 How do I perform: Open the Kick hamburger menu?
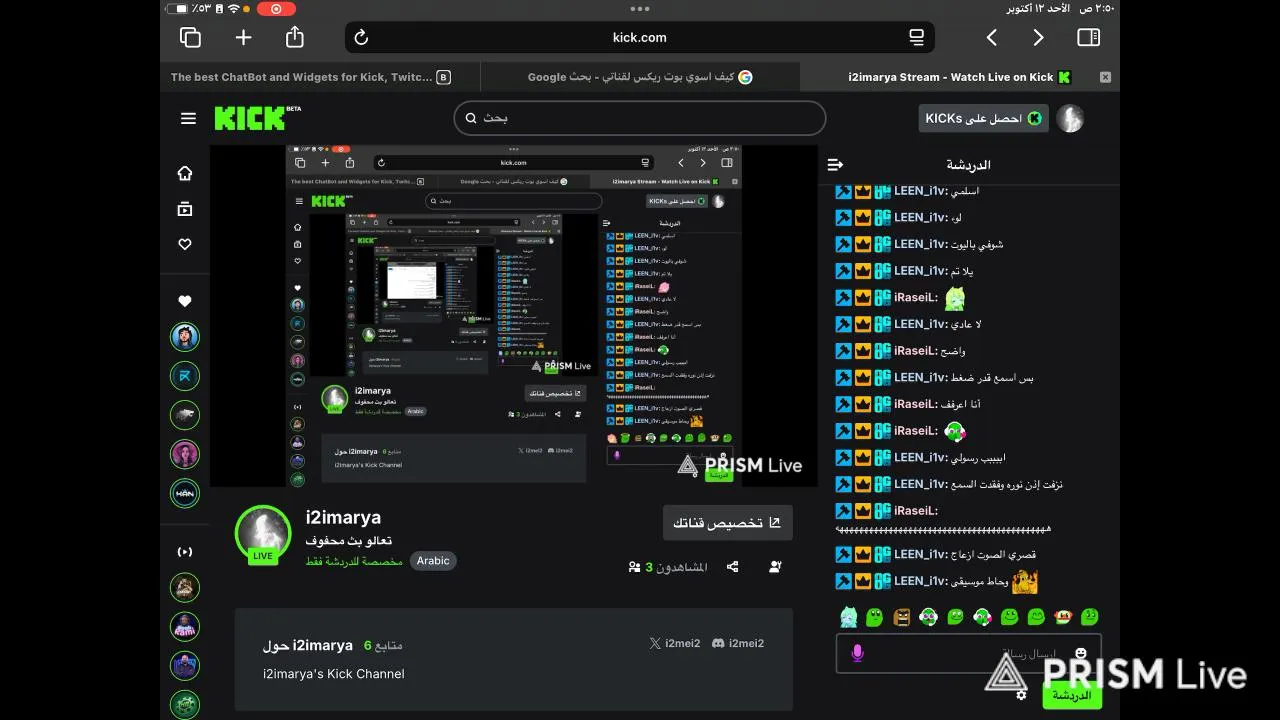point(188,118)
